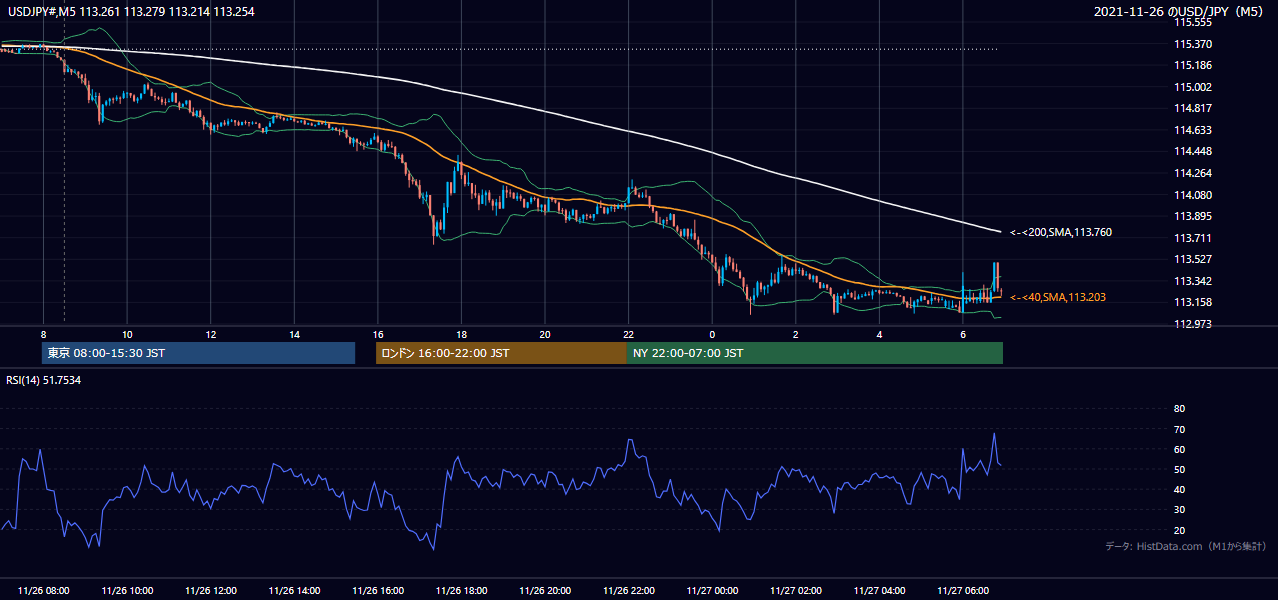Click the price axis value 115.370
The width and height of the screenshot is (1278, 600).
[x=1192, y=44]
